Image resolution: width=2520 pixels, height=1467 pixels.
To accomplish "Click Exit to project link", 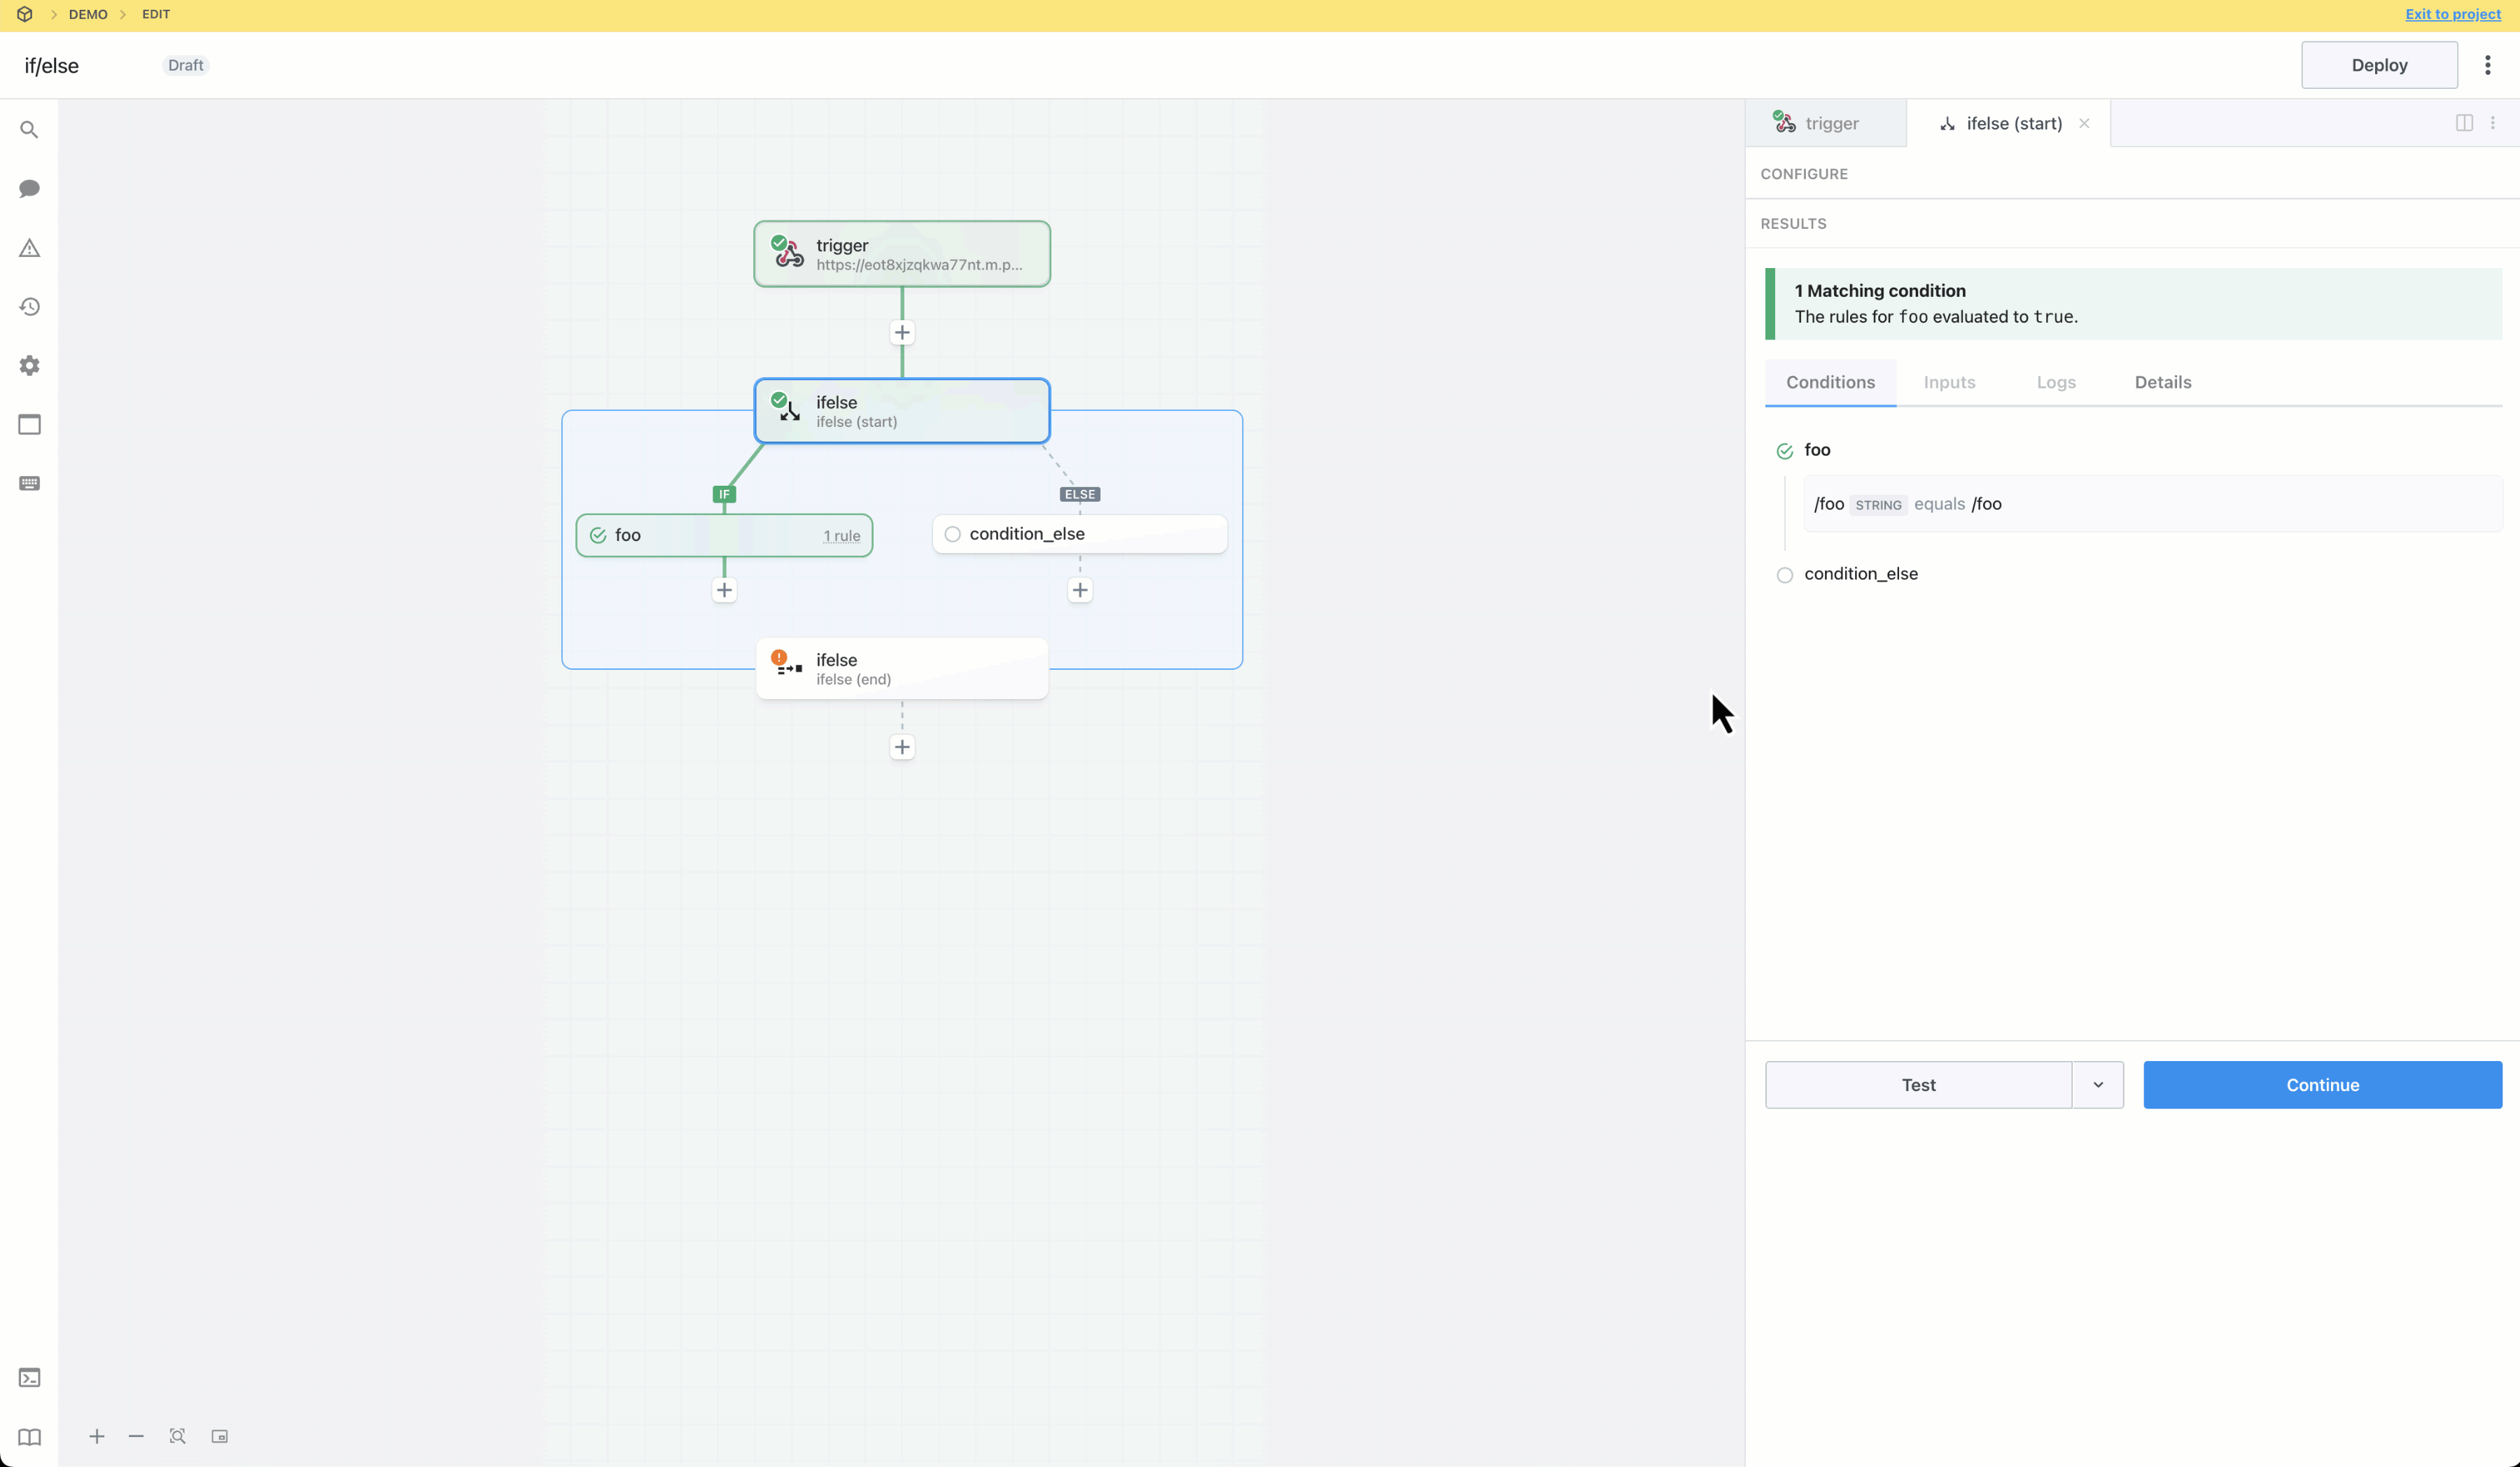I will (2452, 14).
